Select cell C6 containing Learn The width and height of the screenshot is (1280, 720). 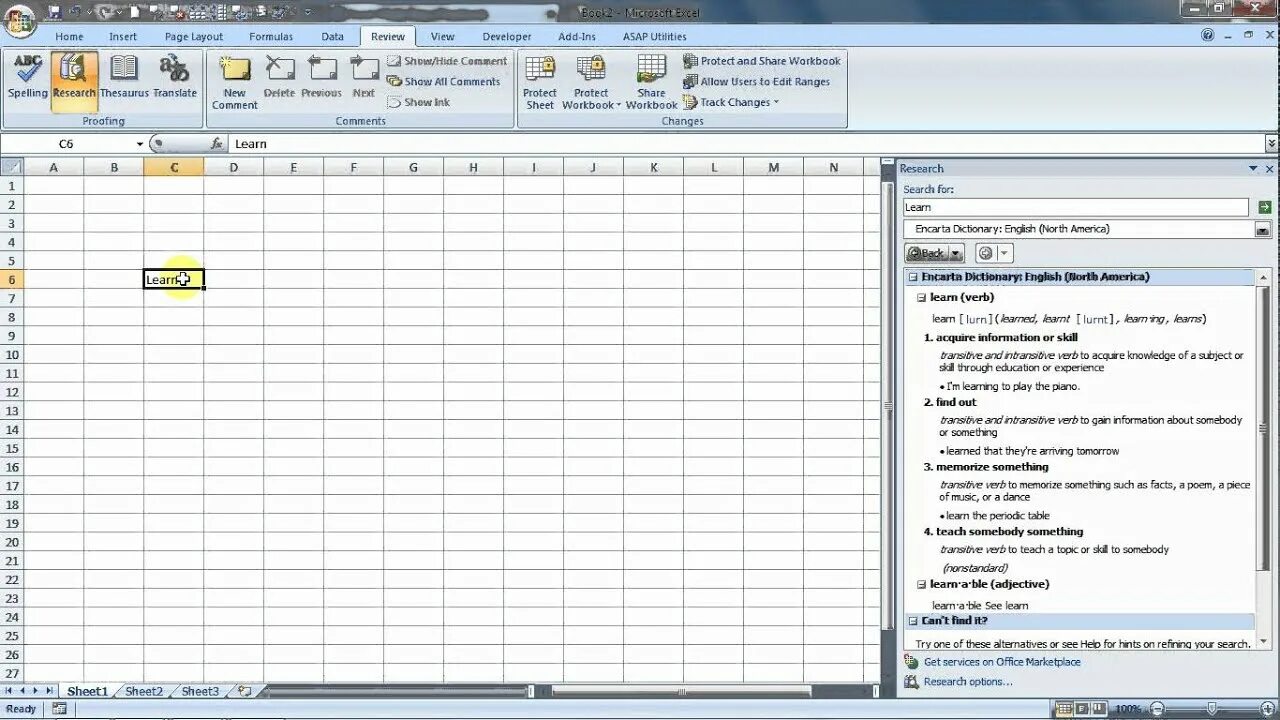click(x=174, y=280)
